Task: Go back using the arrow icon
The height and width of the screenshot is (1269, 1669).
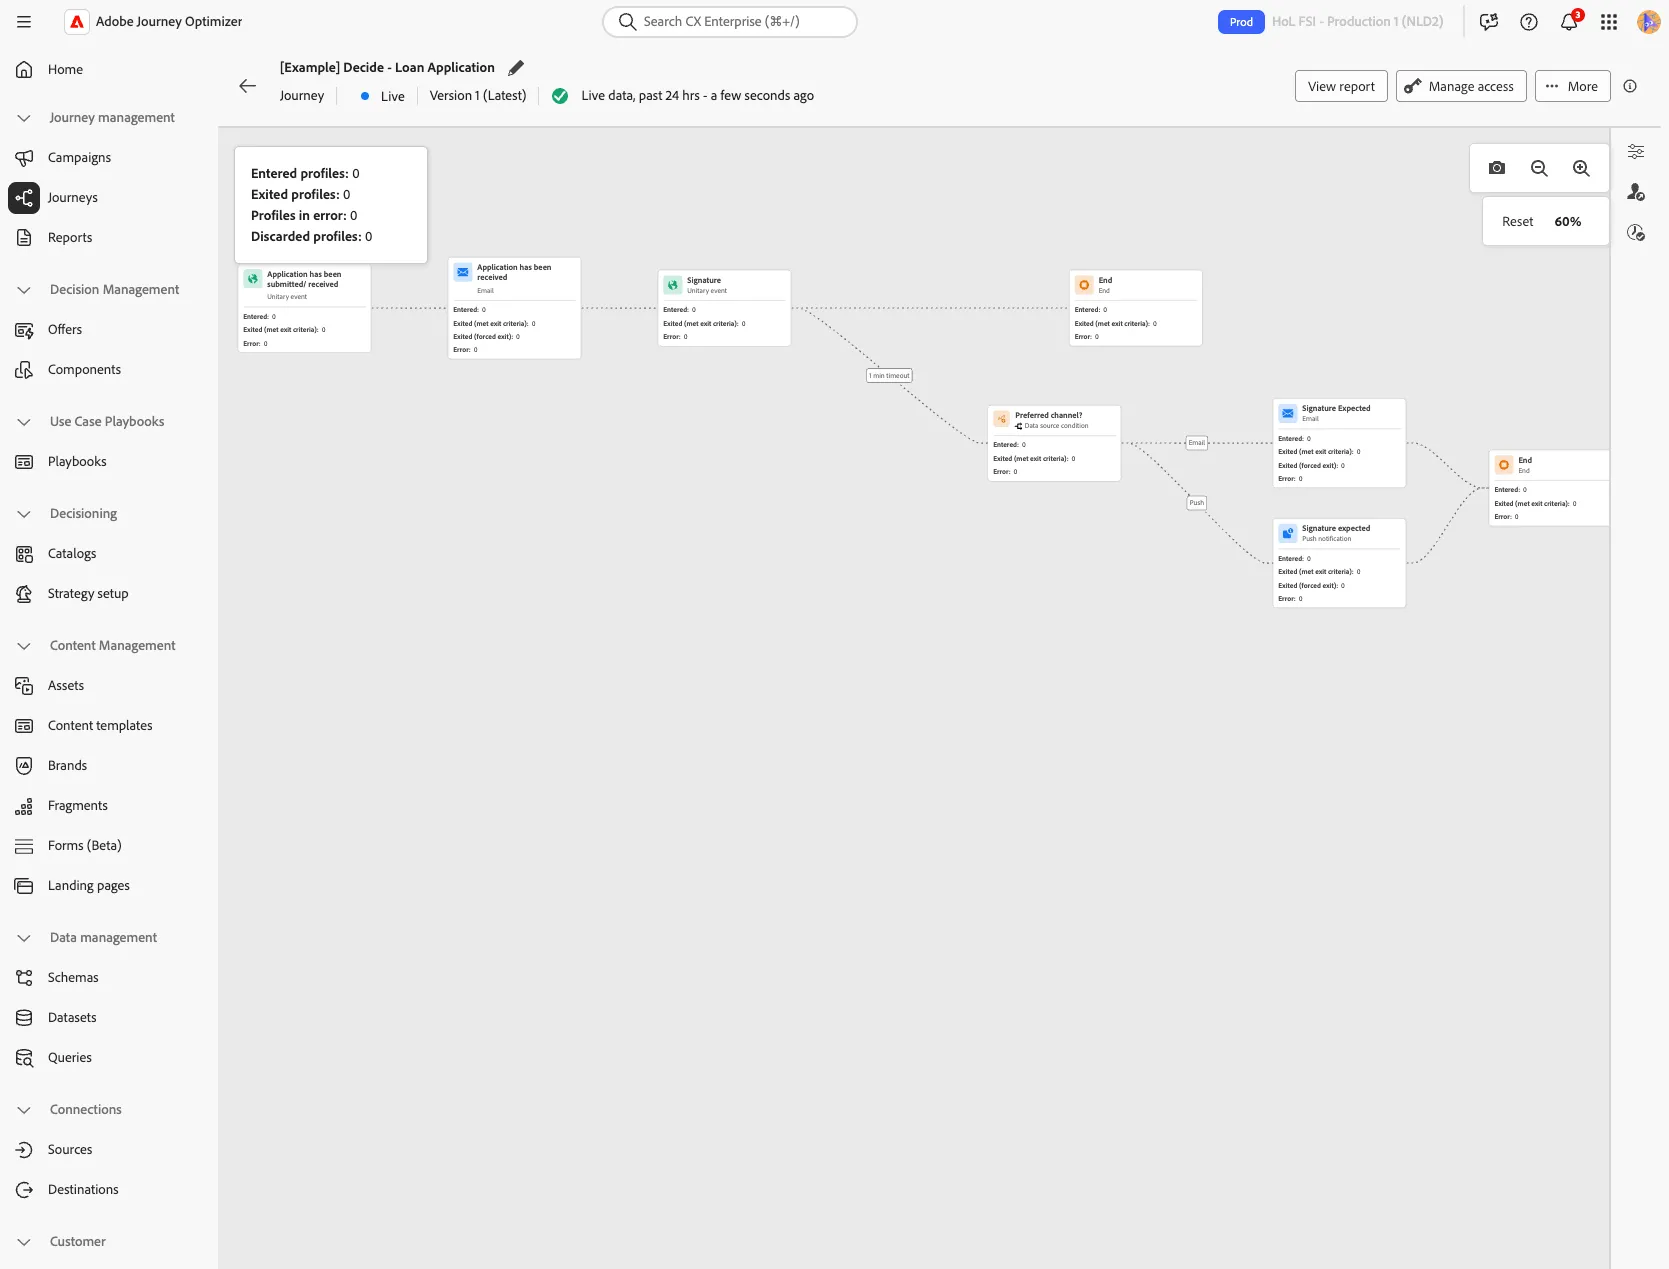Action: [248, 86]
